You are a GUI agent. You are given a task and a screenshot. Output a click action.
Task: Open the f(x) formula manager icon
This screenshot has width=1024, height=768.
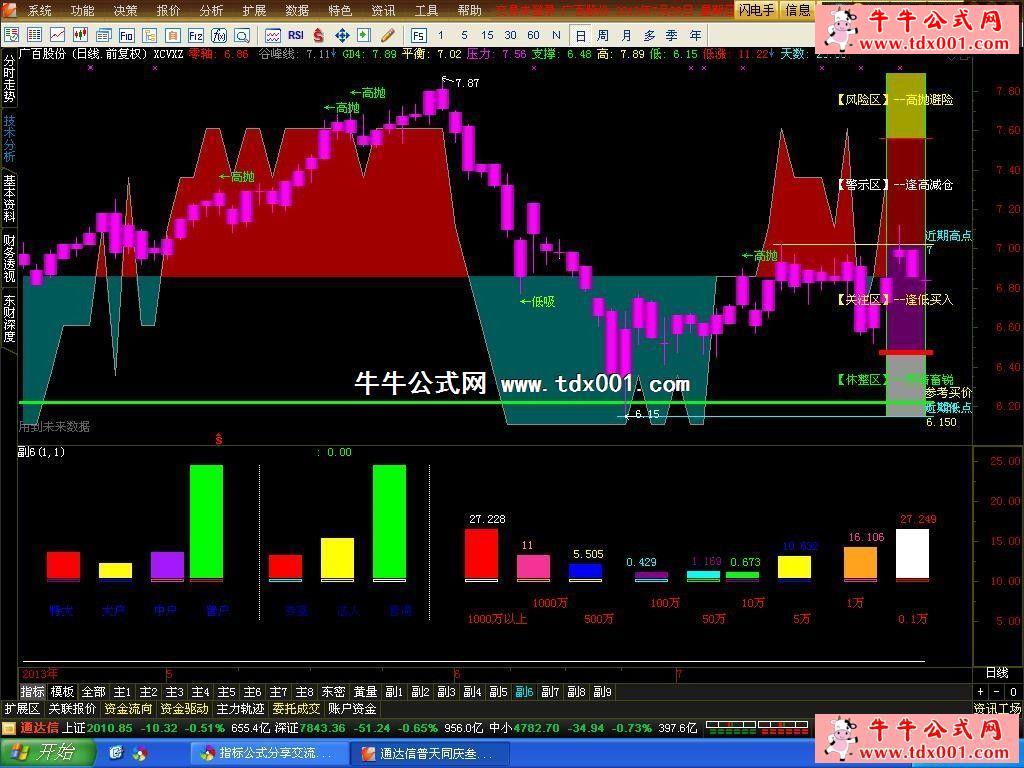(x=219, y=36)
